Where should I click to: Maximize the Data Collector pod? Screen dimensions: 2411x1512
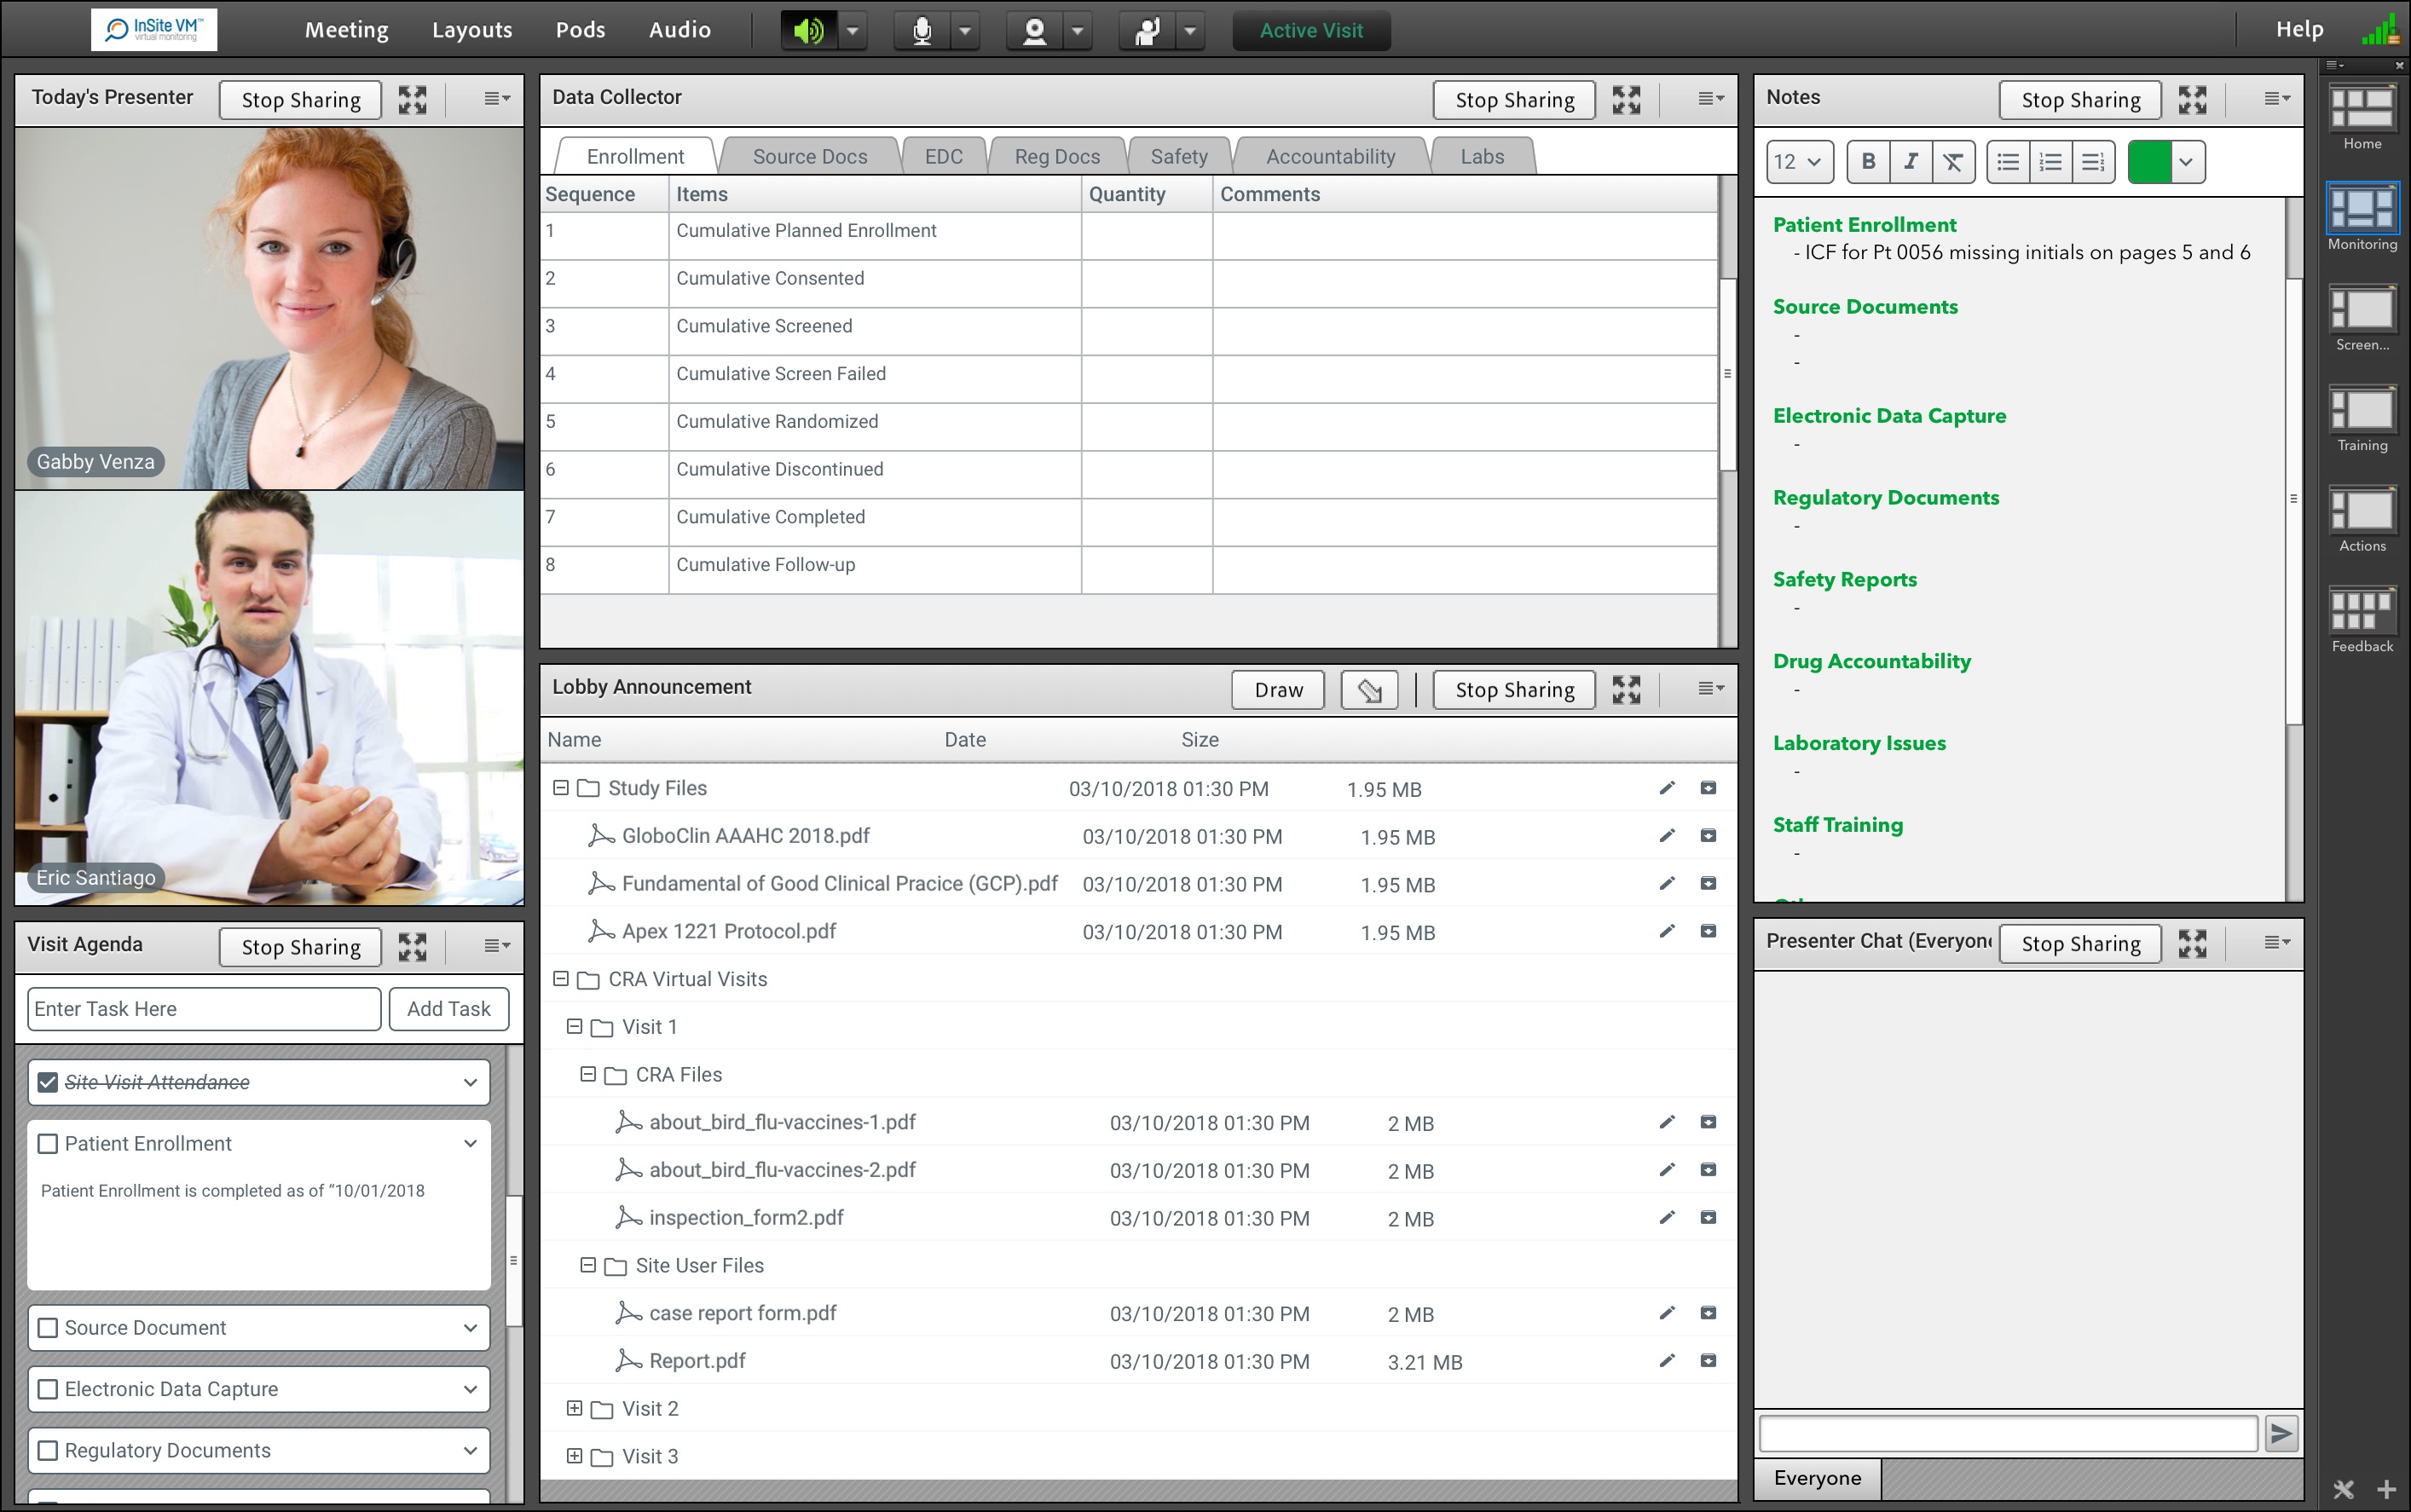coord(1626,99)
